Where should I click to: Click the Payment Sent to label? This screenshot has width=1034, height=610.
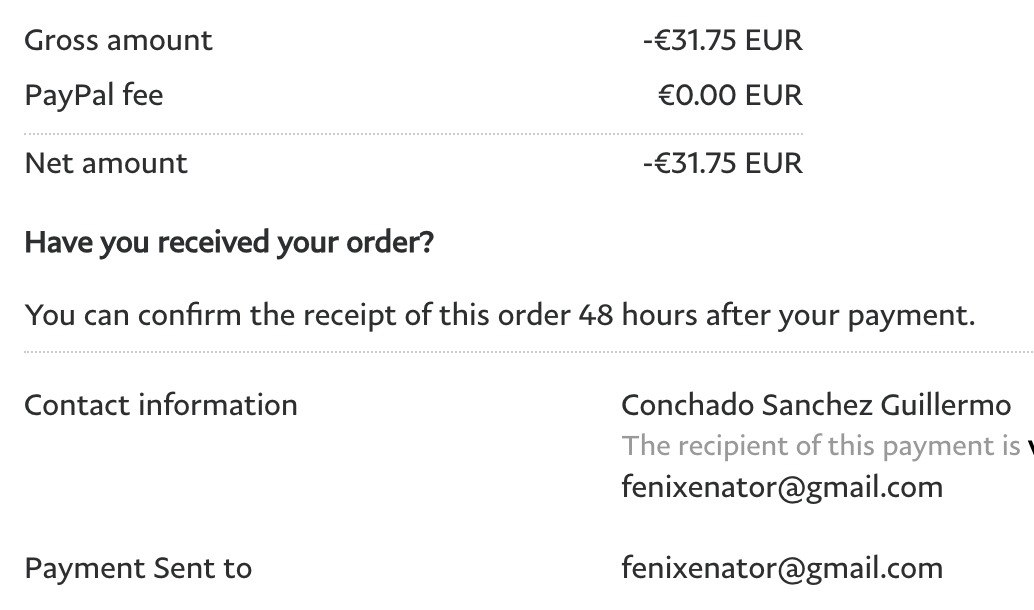pyautogui.click(x=138, y=569)
